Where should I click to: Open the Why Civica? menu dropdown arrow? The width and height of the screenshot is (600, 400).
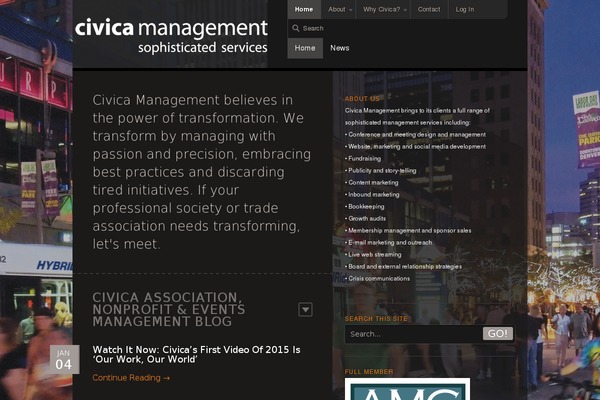[x=405, y=10]
